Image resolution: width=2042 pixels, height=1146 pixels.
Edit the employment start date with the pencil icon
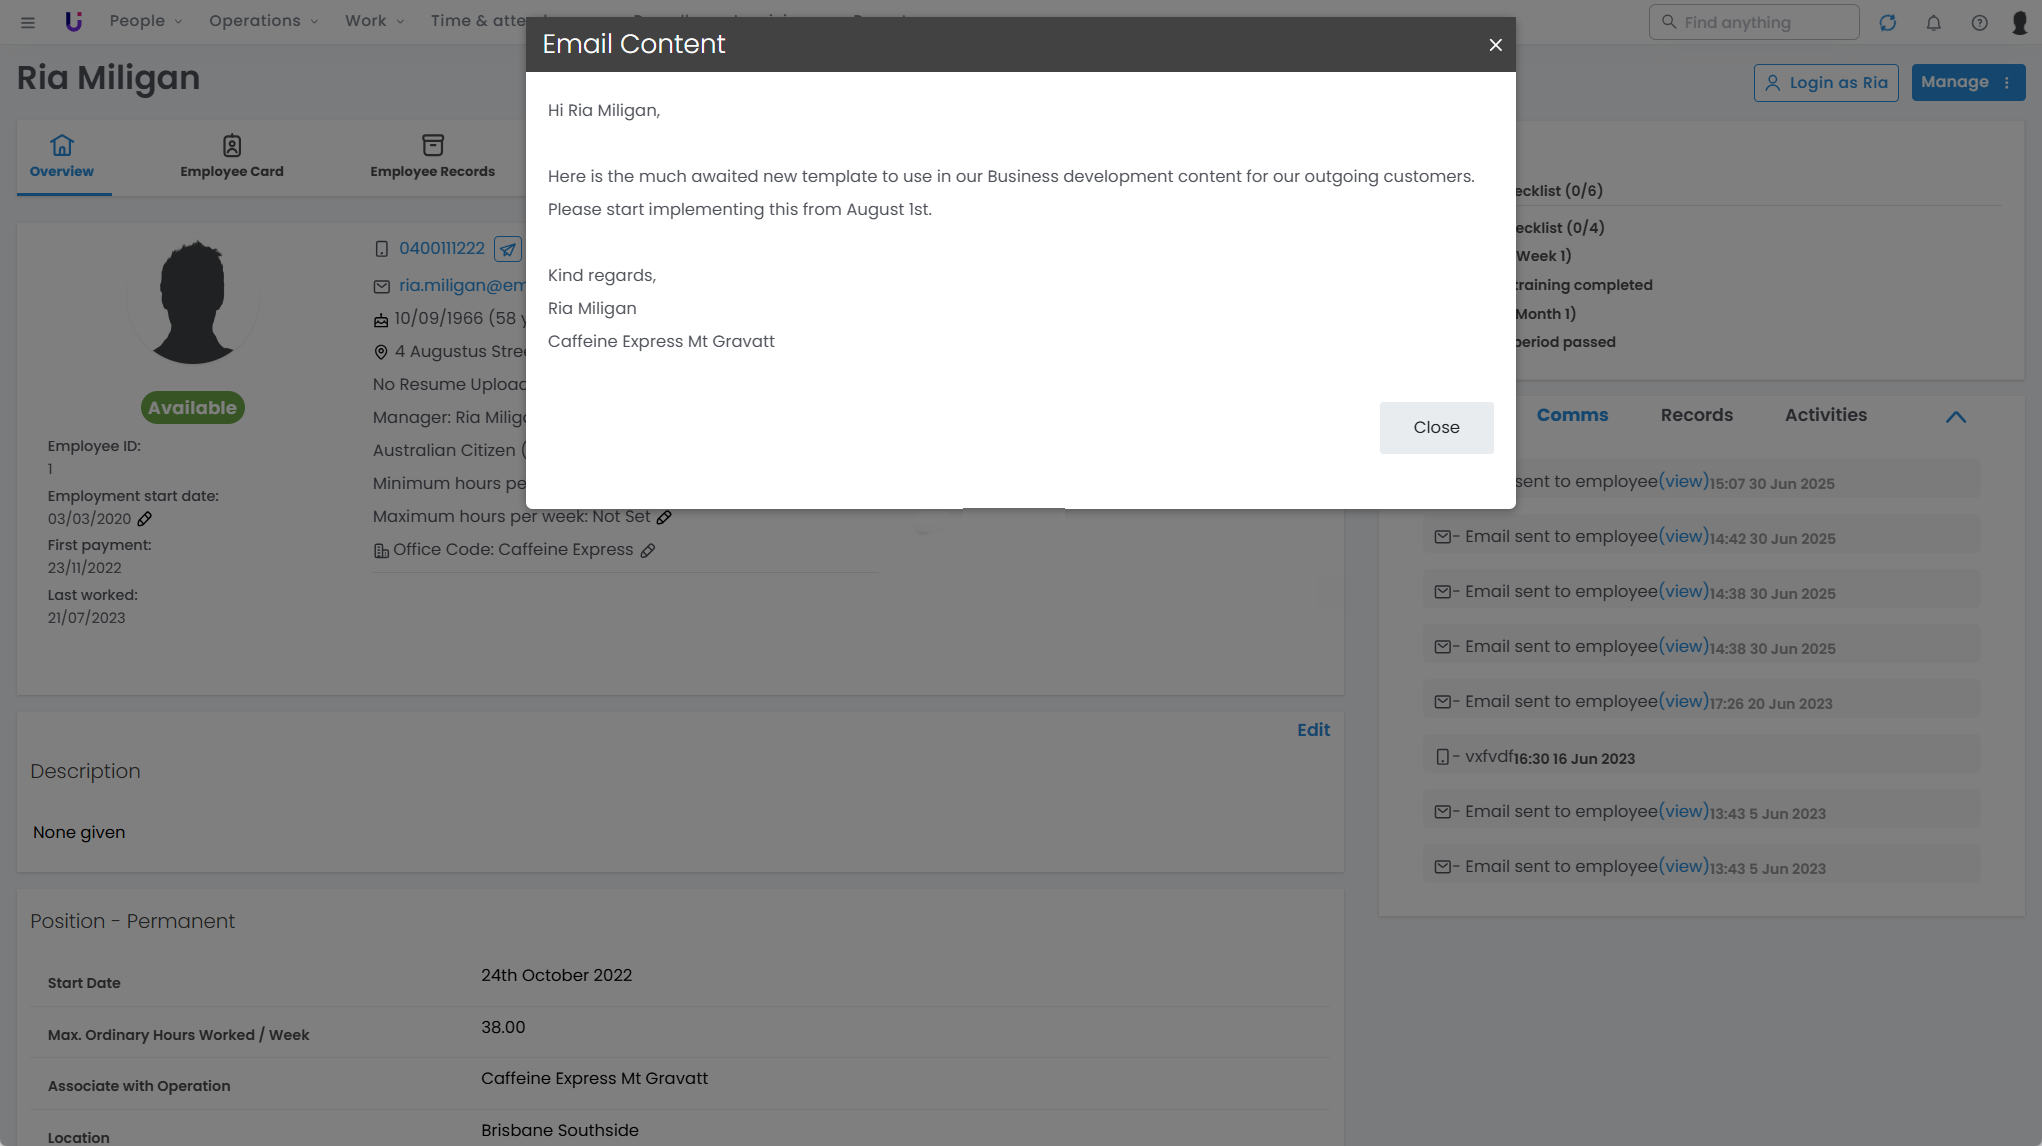[145, 519]
